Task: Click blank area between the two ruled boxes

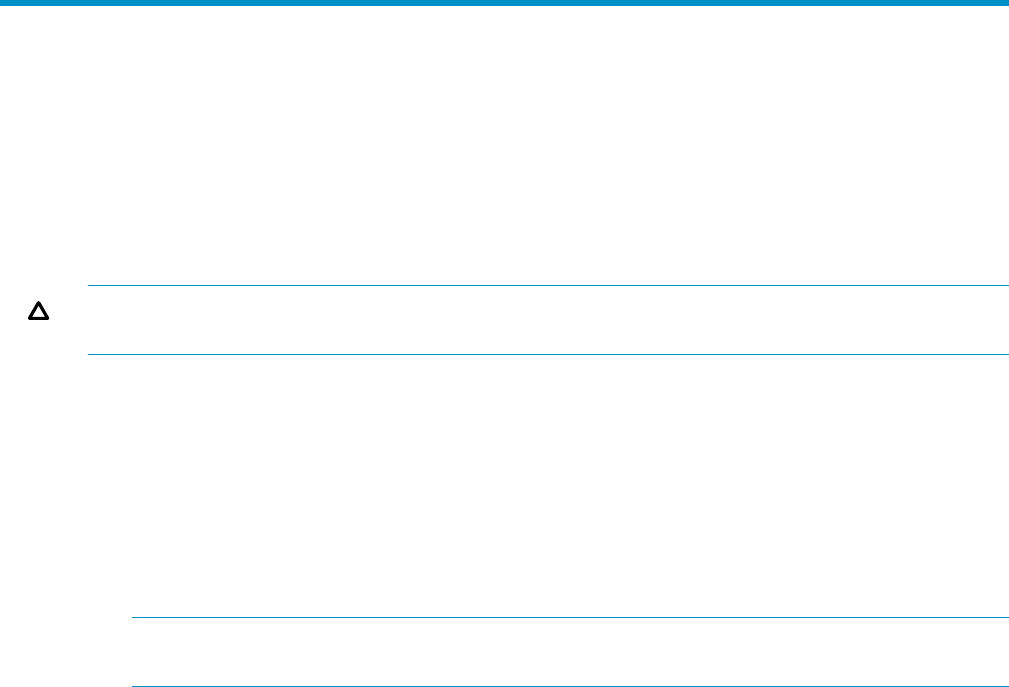Action: click(500, 485)
